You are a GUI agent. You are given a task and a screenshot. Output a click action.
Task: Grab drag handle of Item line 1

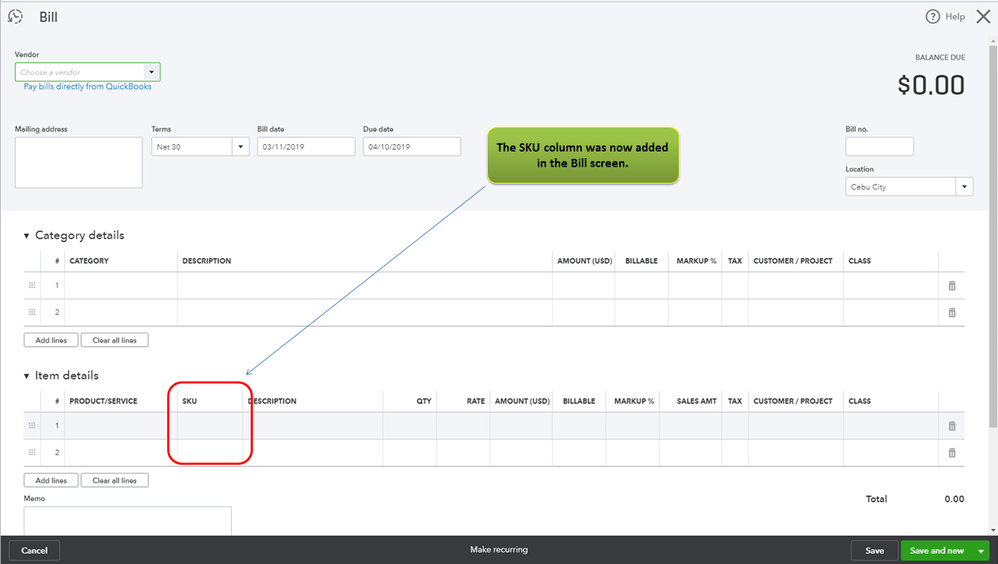point(32,425)
